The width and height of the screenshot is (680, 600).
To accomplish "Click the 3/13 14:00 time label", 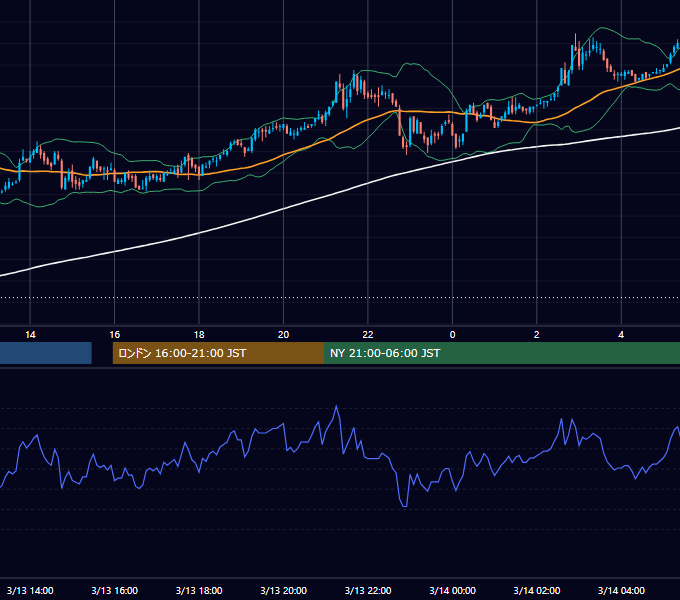I will point(30,590).
